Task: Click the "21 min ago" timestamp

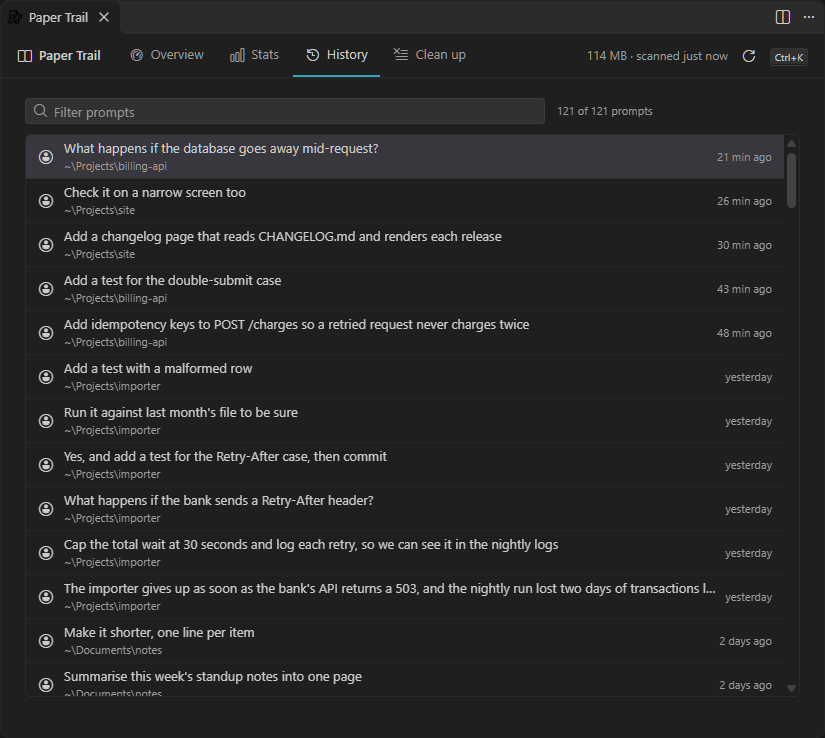Action: [744, 157]
